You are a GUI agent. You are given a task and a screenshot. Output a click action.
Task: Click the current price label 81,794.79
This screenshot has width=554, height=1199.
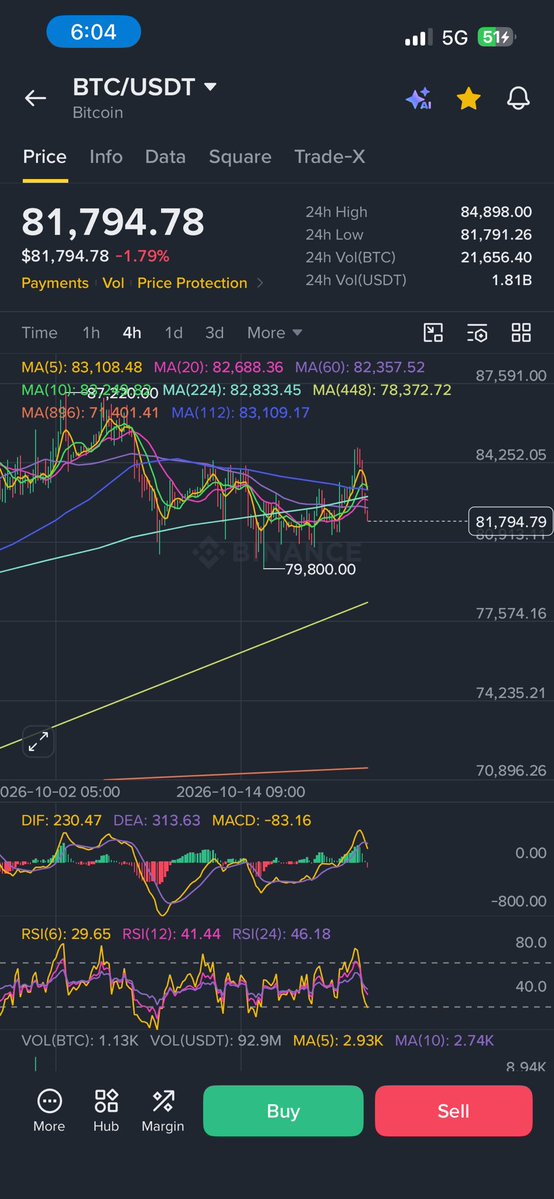tap(510, 522)
